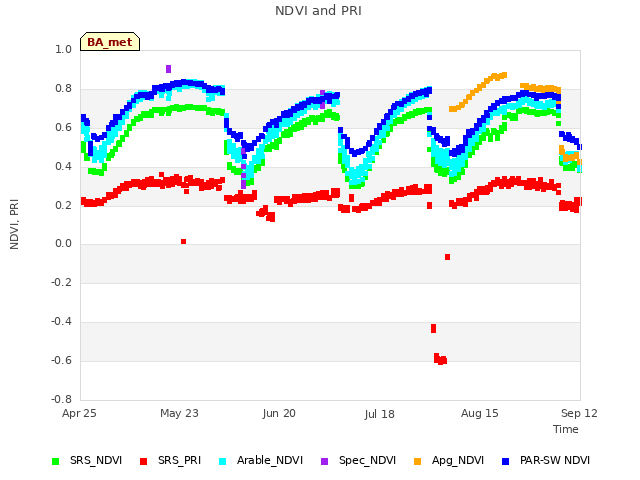The width and height of the screenshot is (640, 480).
Task: Click the 0.2 y-axis tick label
Action: tap(63, 205)
